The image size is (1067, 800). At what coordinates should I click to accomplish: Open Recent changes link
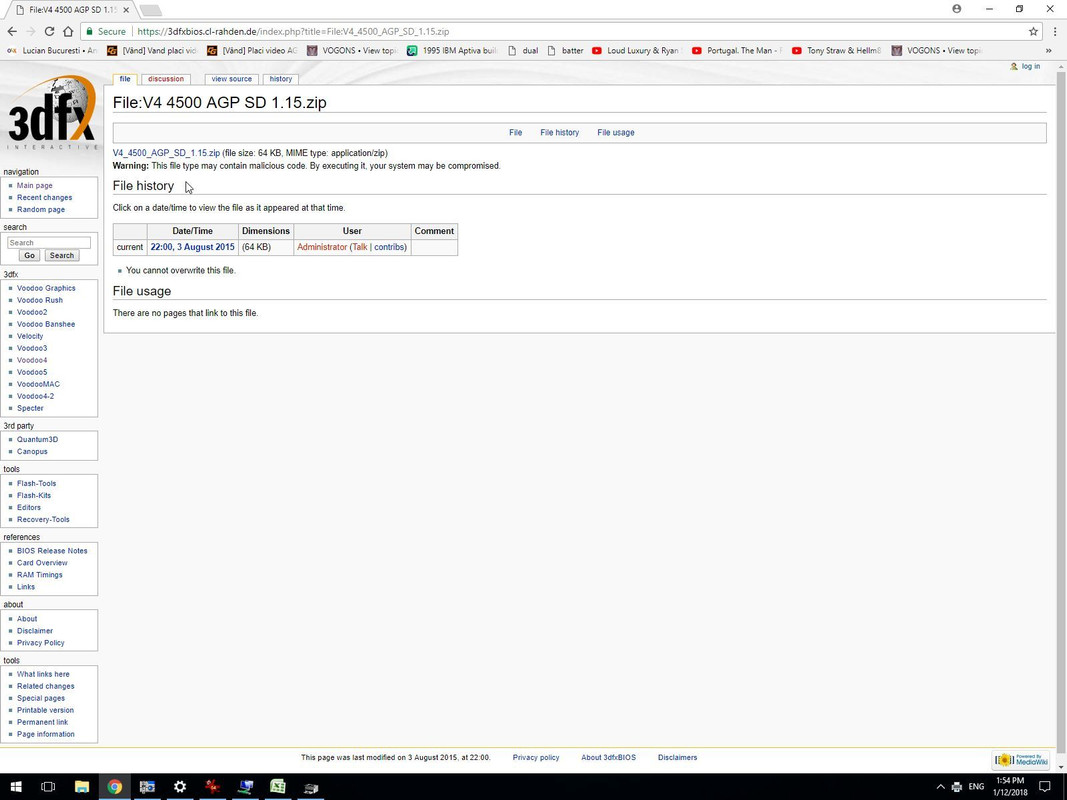44,197
